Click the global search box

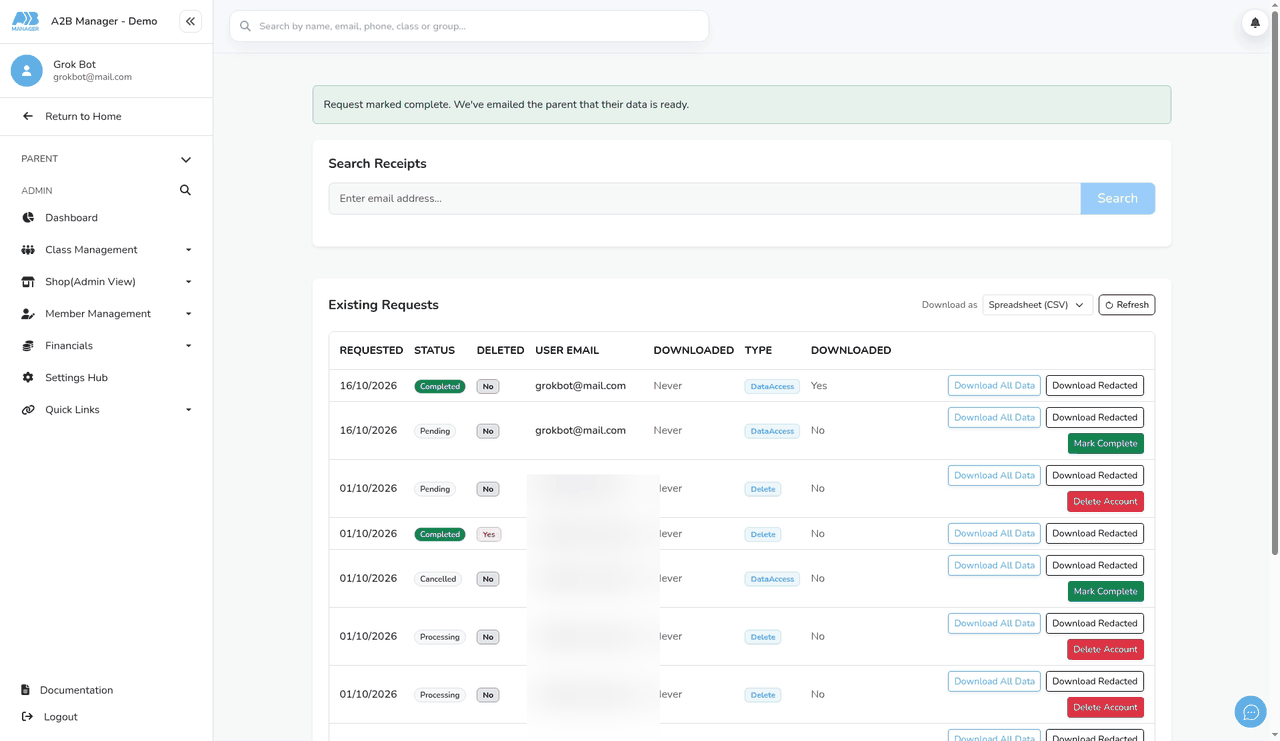[469, 26]
